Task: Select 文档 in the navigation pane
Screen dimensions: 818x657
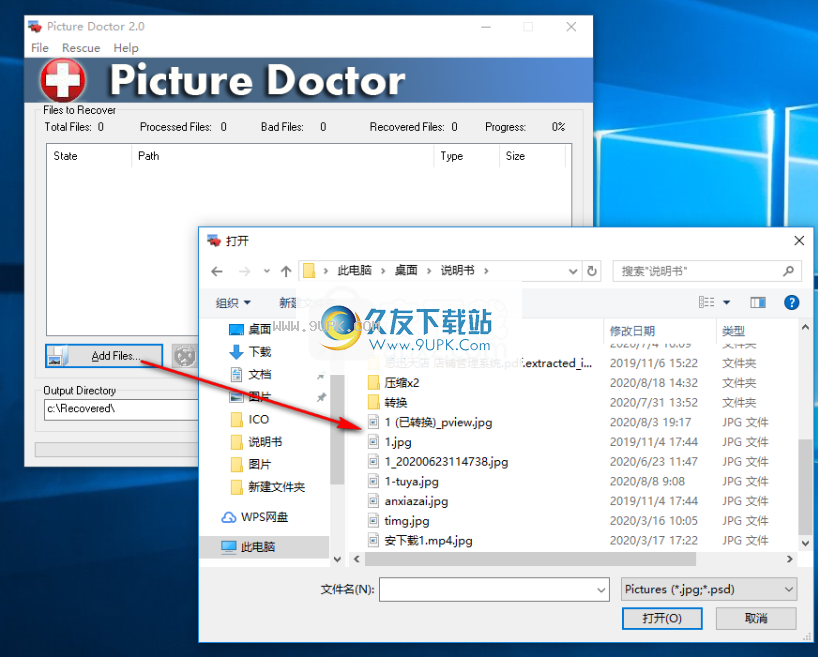Action: (x=259, y=374)
